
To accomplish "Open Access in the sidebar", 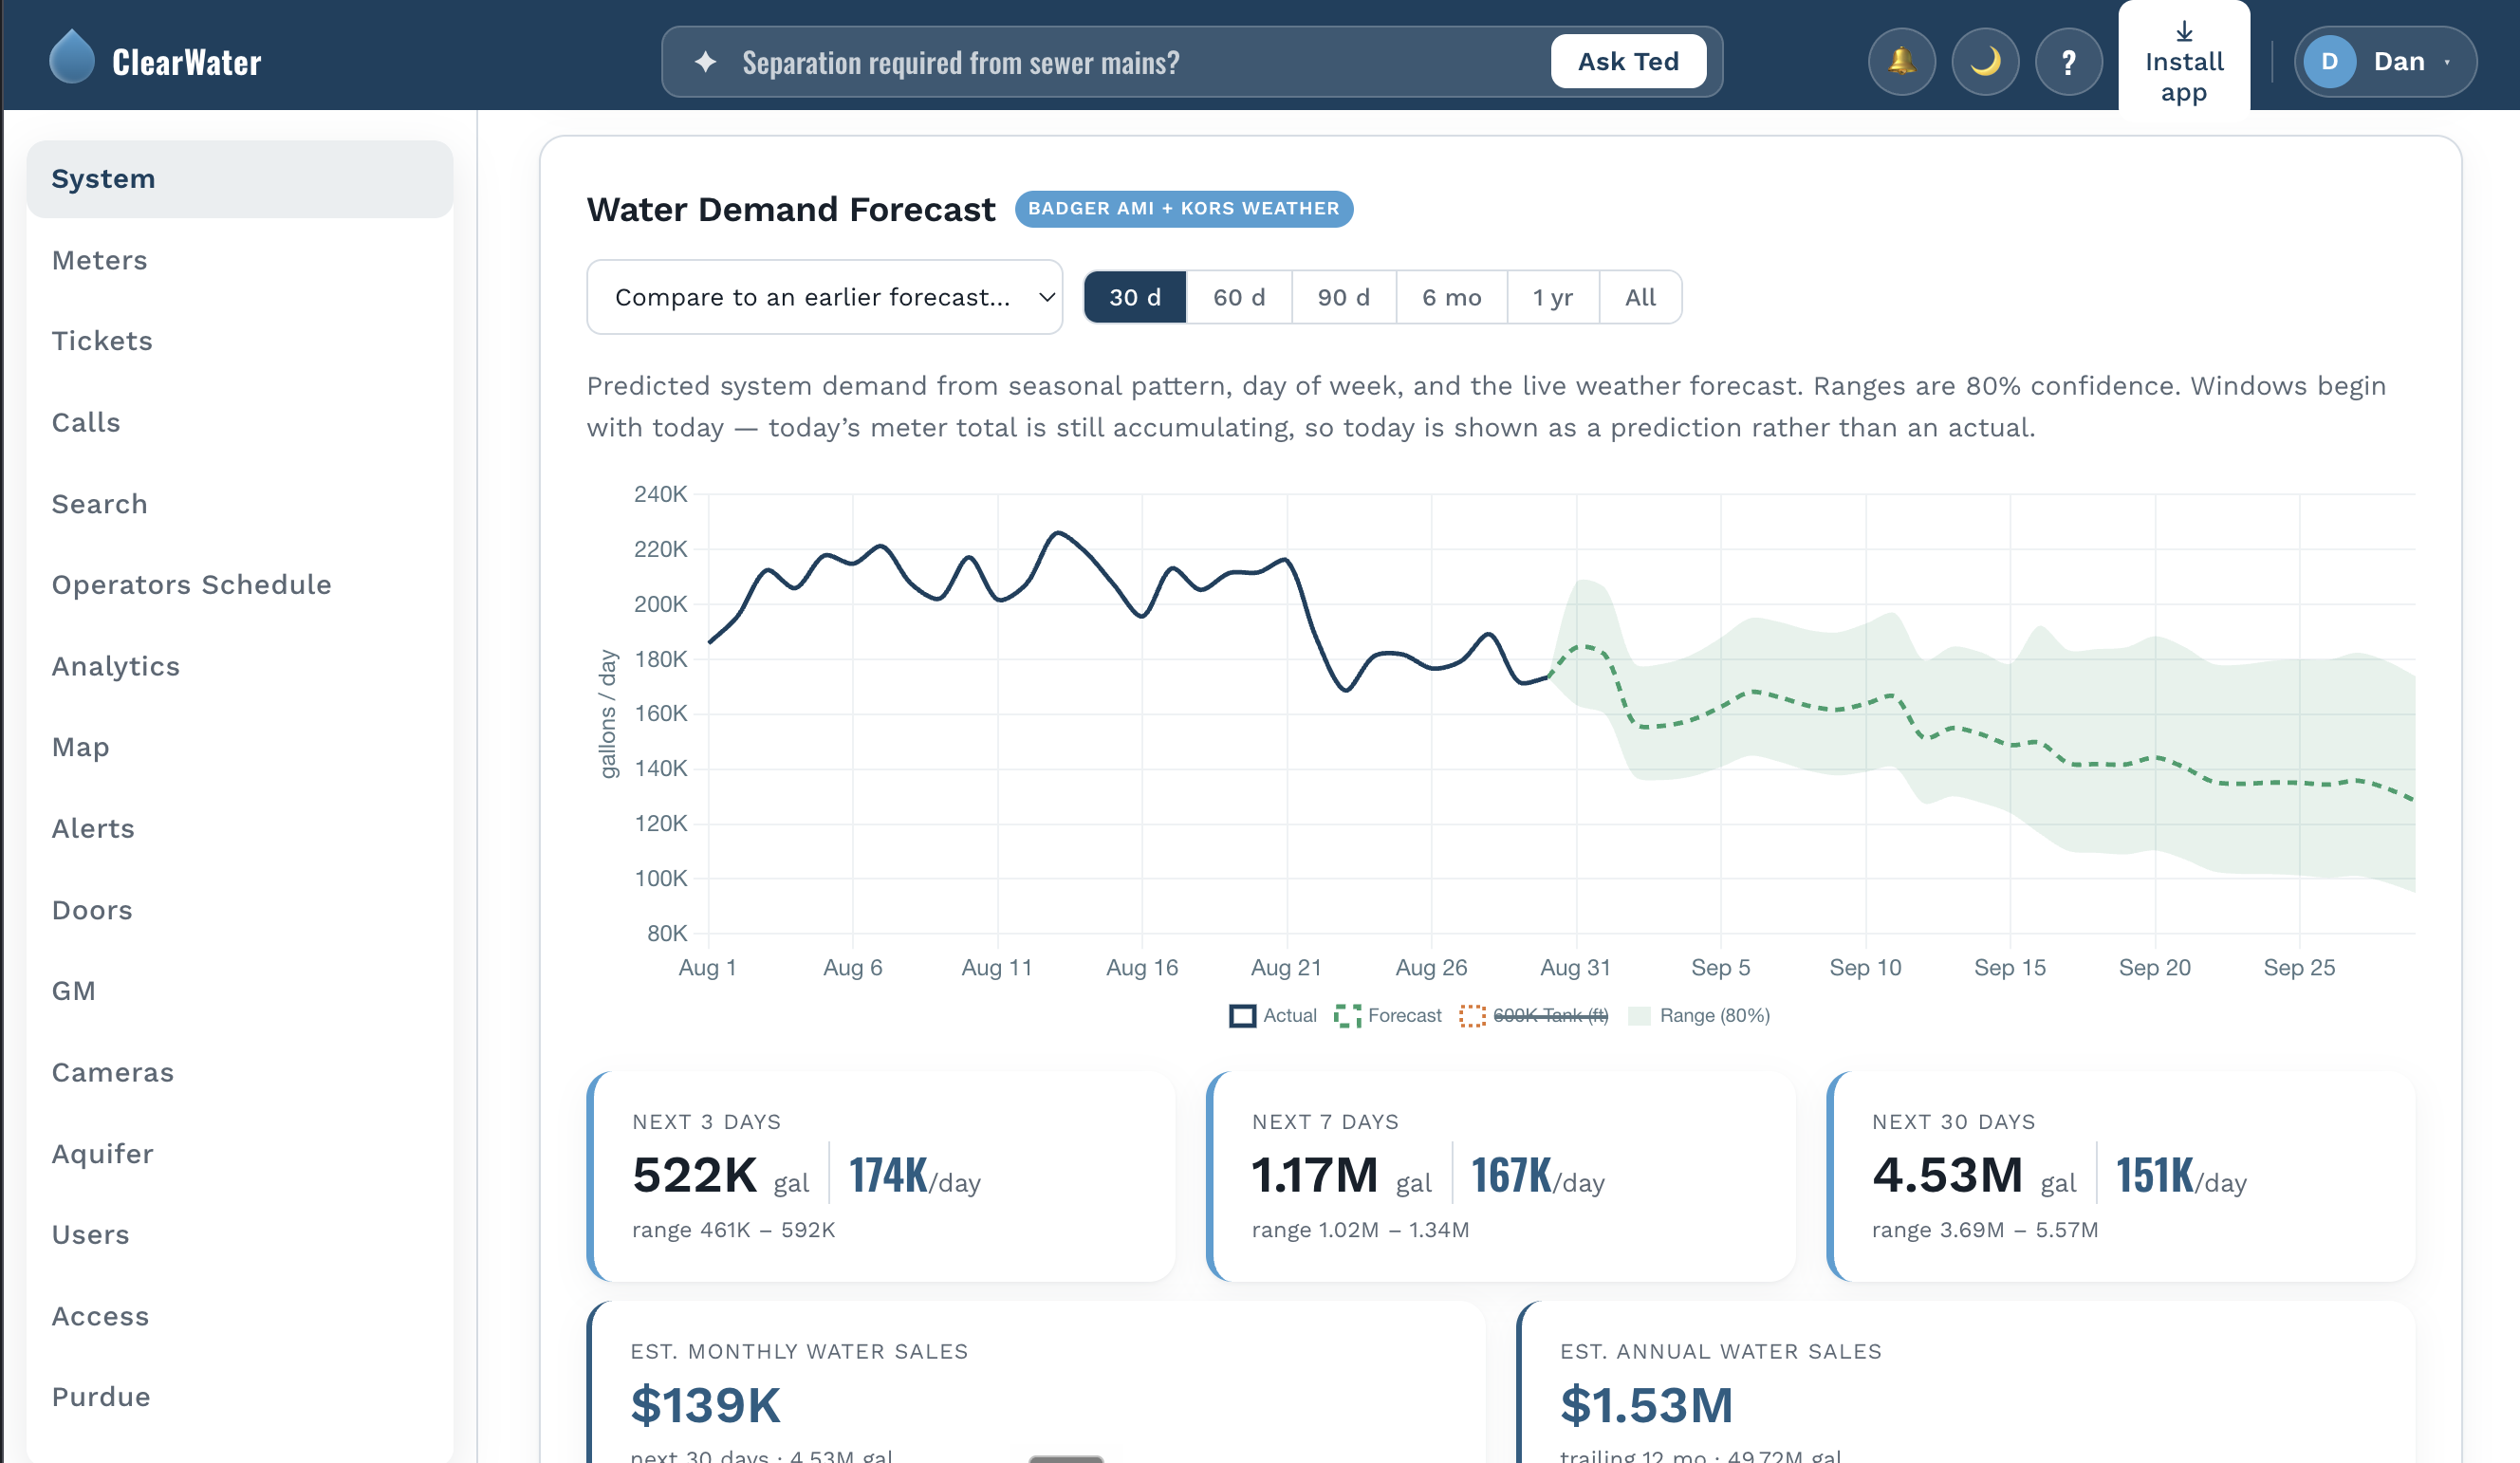I will pyautogui.click(x=240, y=1316).
